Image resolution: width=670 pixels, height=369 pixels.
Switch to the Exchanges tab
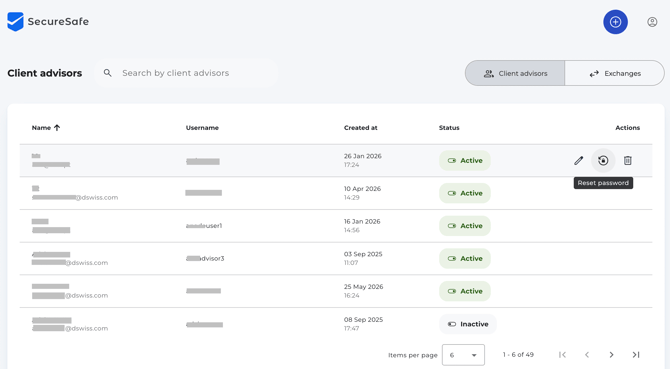click(x=614, y=73)
